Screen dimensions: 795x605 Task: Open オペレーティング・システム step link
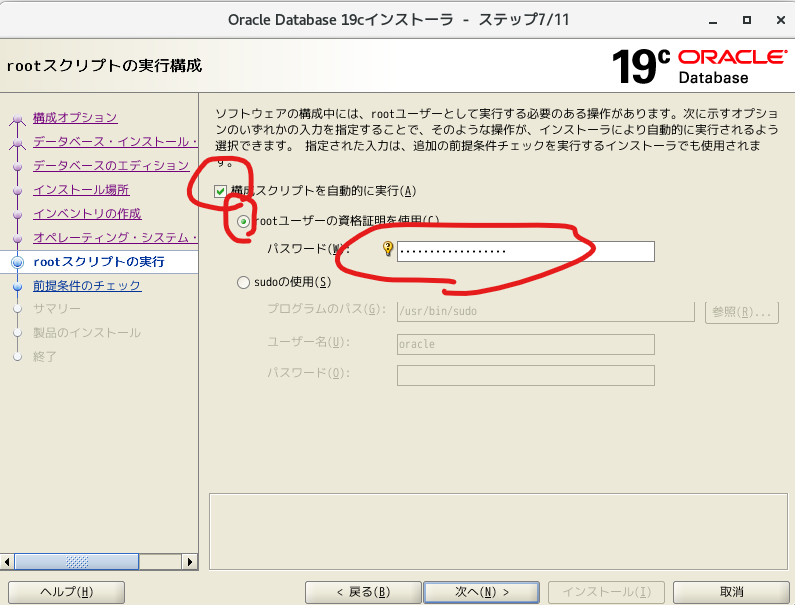[x=115, y=237]
